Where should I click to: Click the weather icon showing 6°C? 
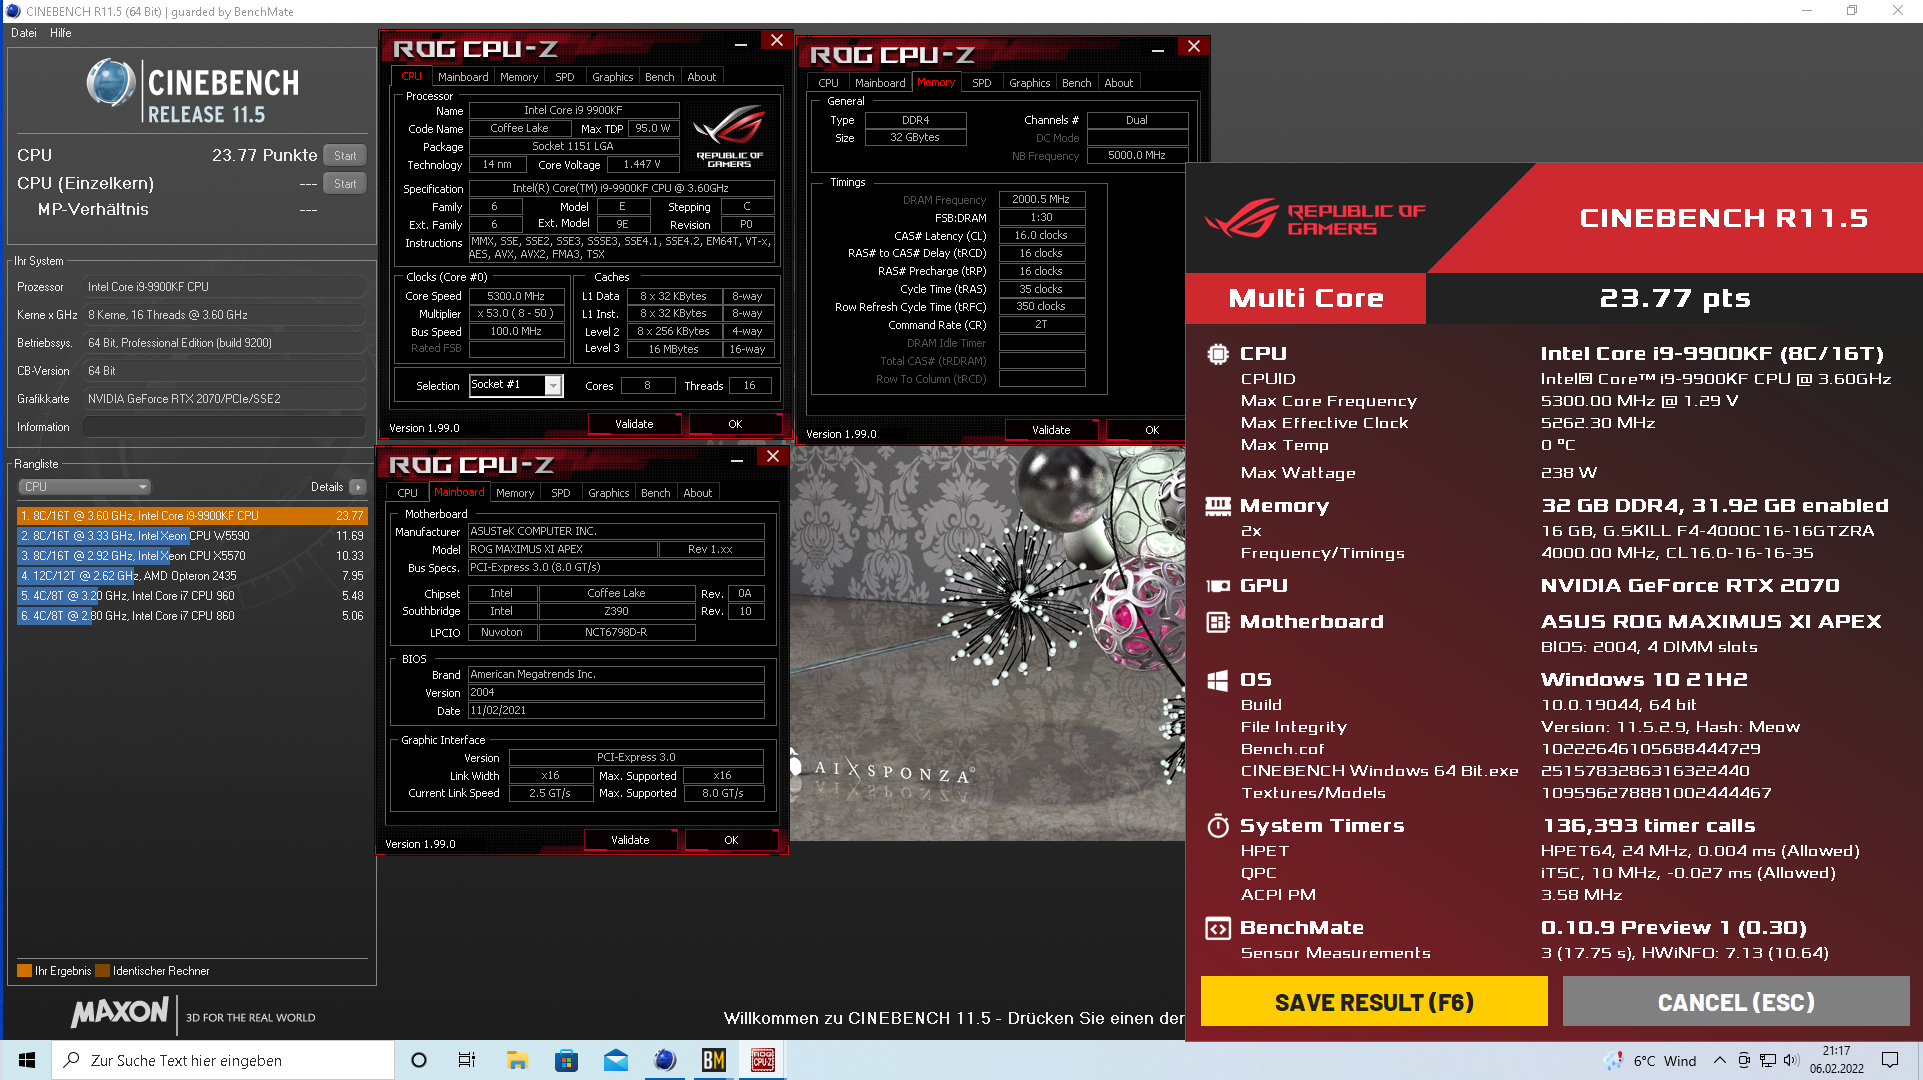coord(1613,1060)
